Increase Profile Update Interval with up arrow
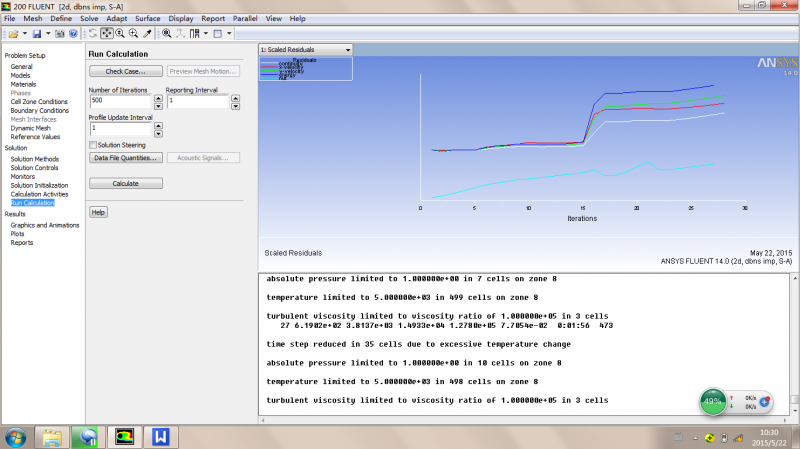This screenshot has width=800, height=449. coord(158,126)
